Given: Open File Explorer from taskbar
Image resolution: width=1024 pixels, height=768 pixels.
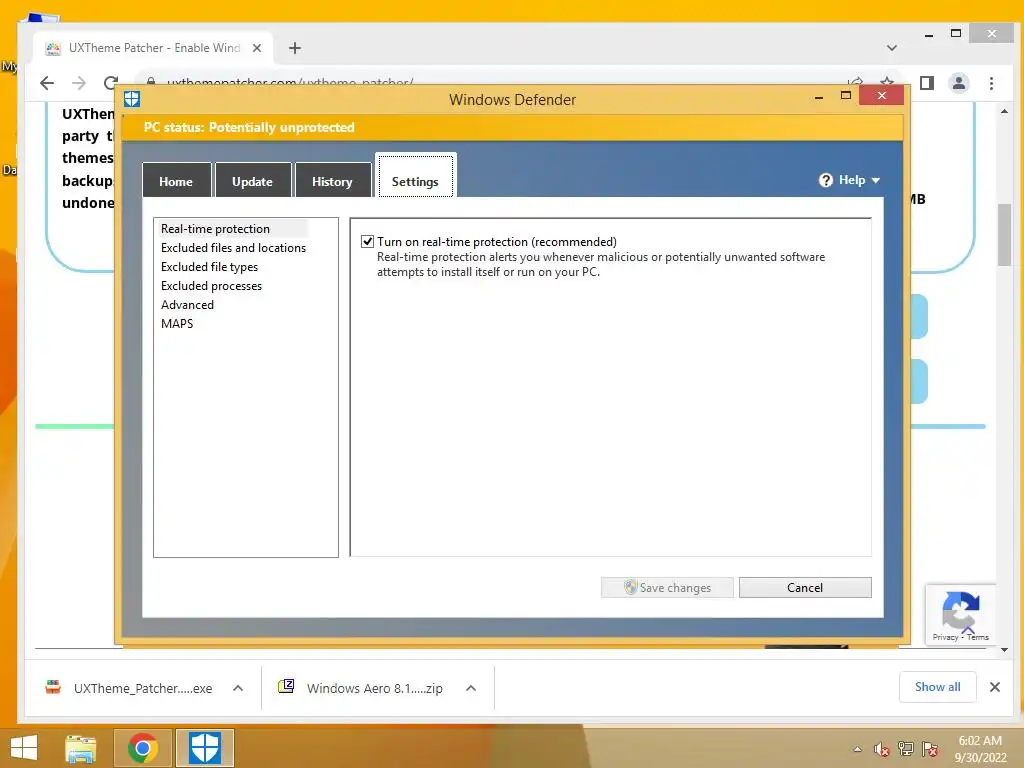Looking at the screenshot, I should (81, 748).
